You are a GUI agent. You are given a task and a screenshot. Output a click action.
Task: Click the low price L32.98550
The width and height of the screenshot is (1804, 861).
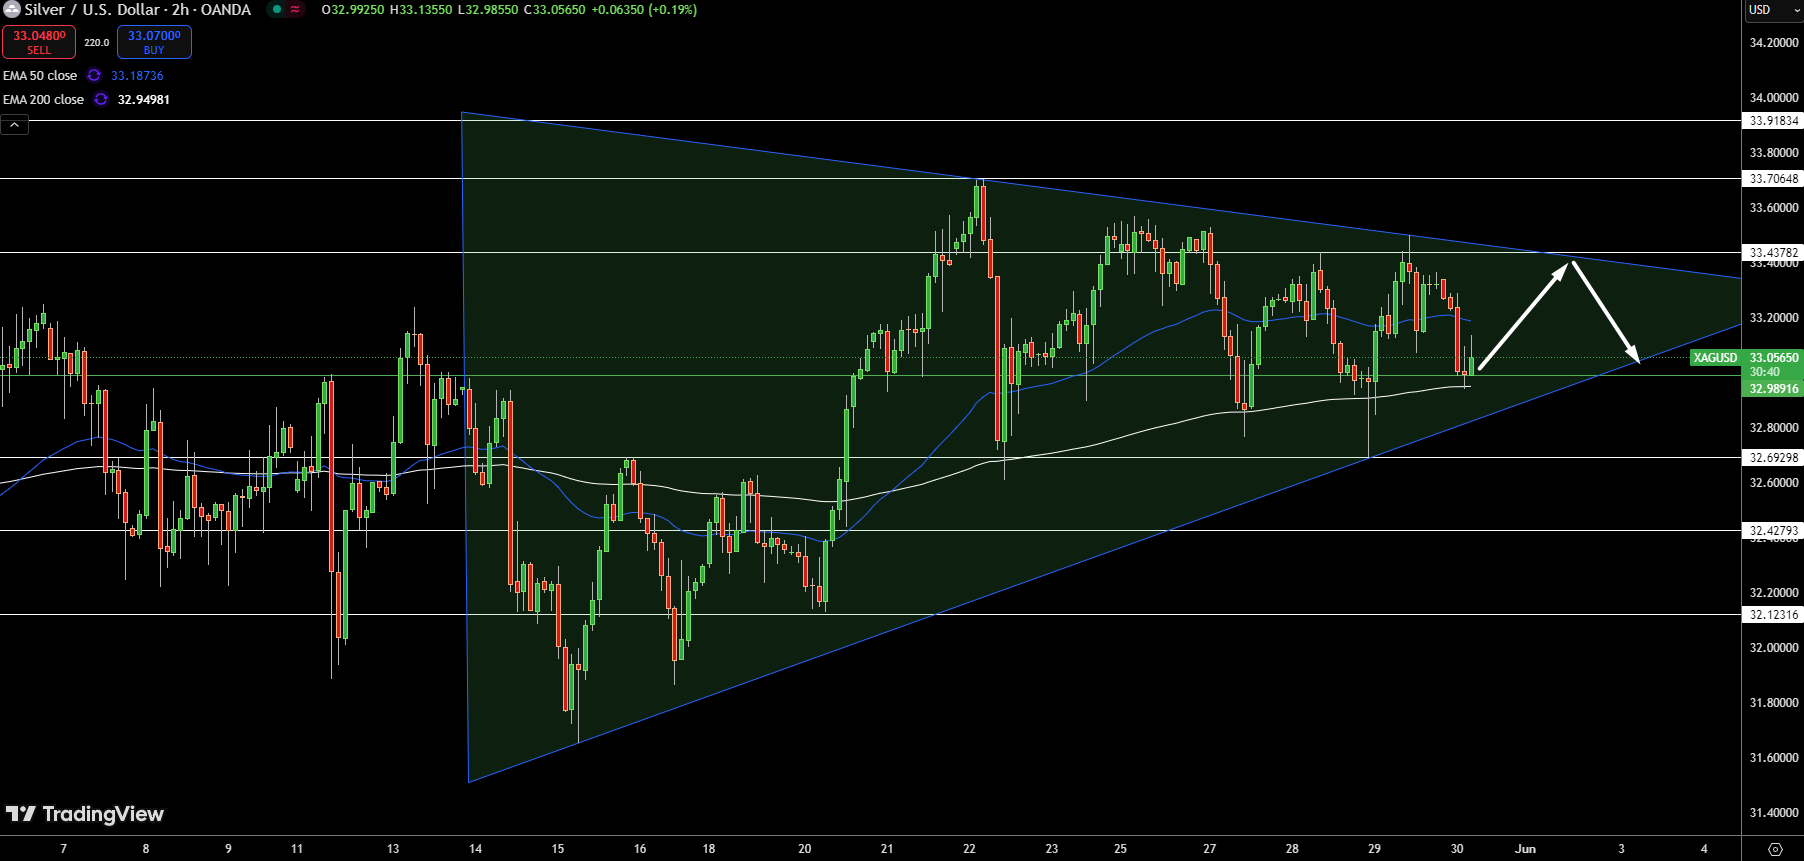(488, 10)
